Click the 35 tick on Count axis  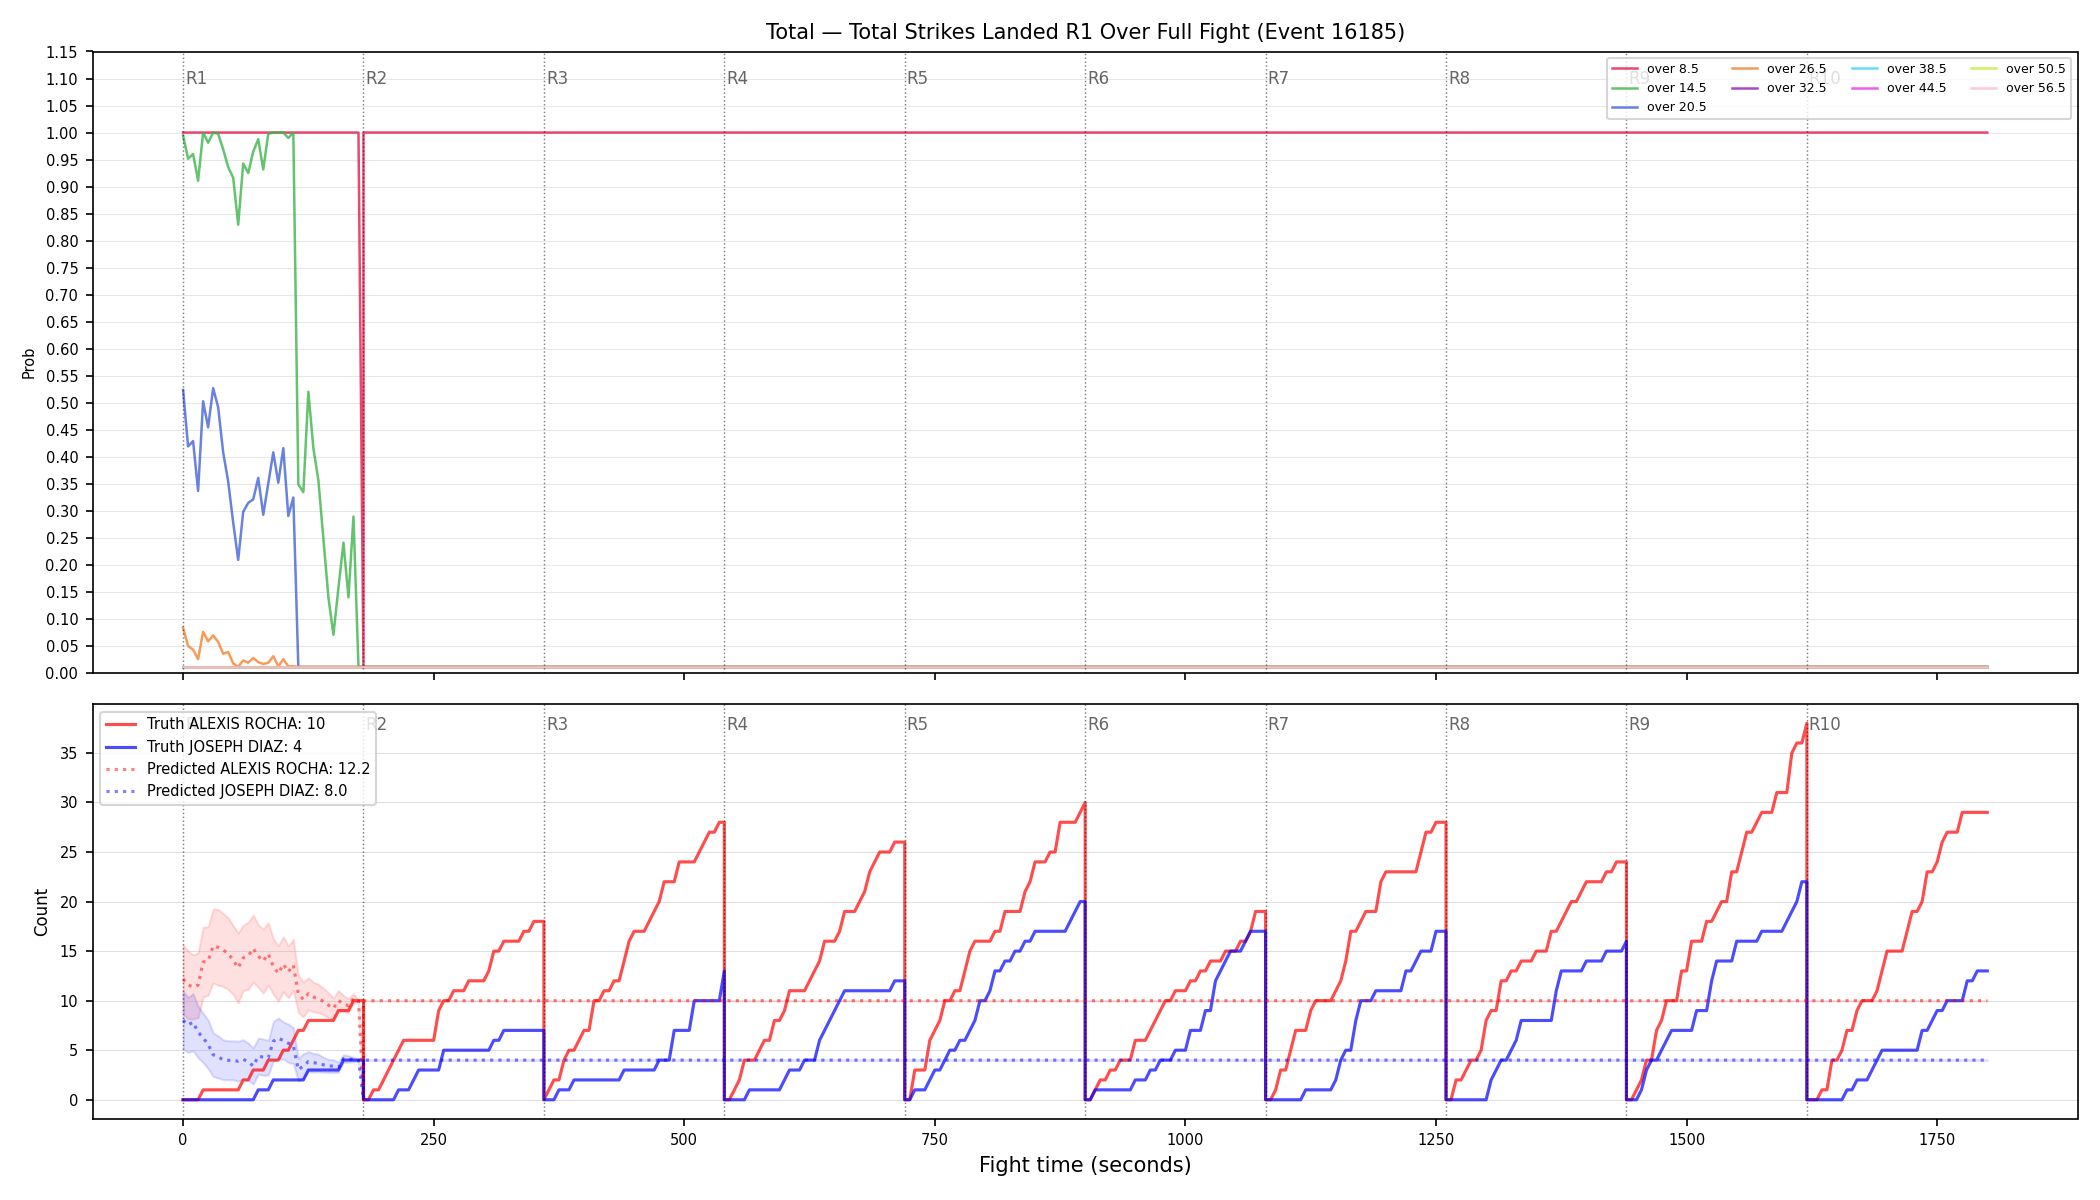tap(69, 753)
